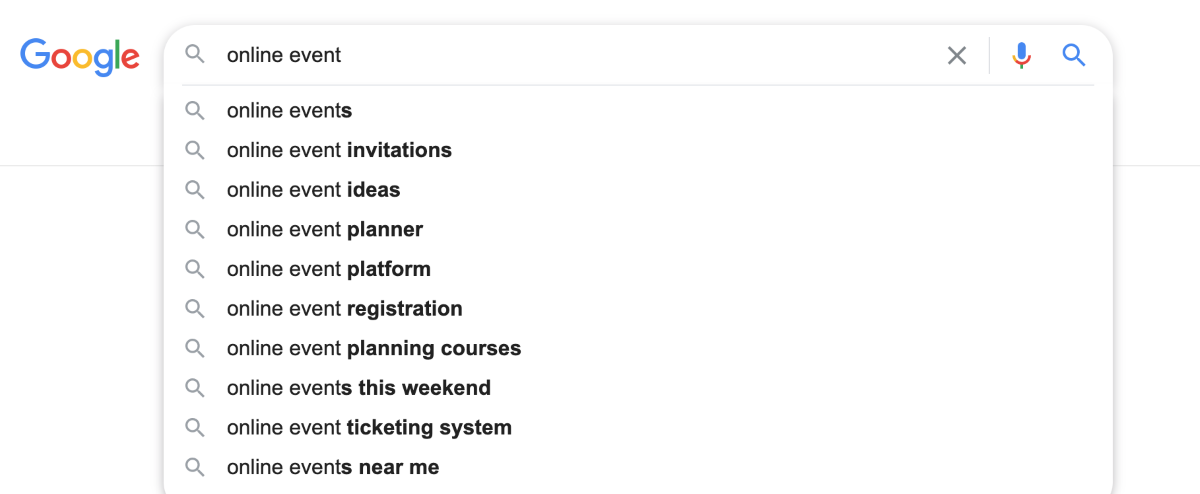Choose 'online event ideas' suggestion
Viewport: 1200px width, 494px height.
pos(638,190)
